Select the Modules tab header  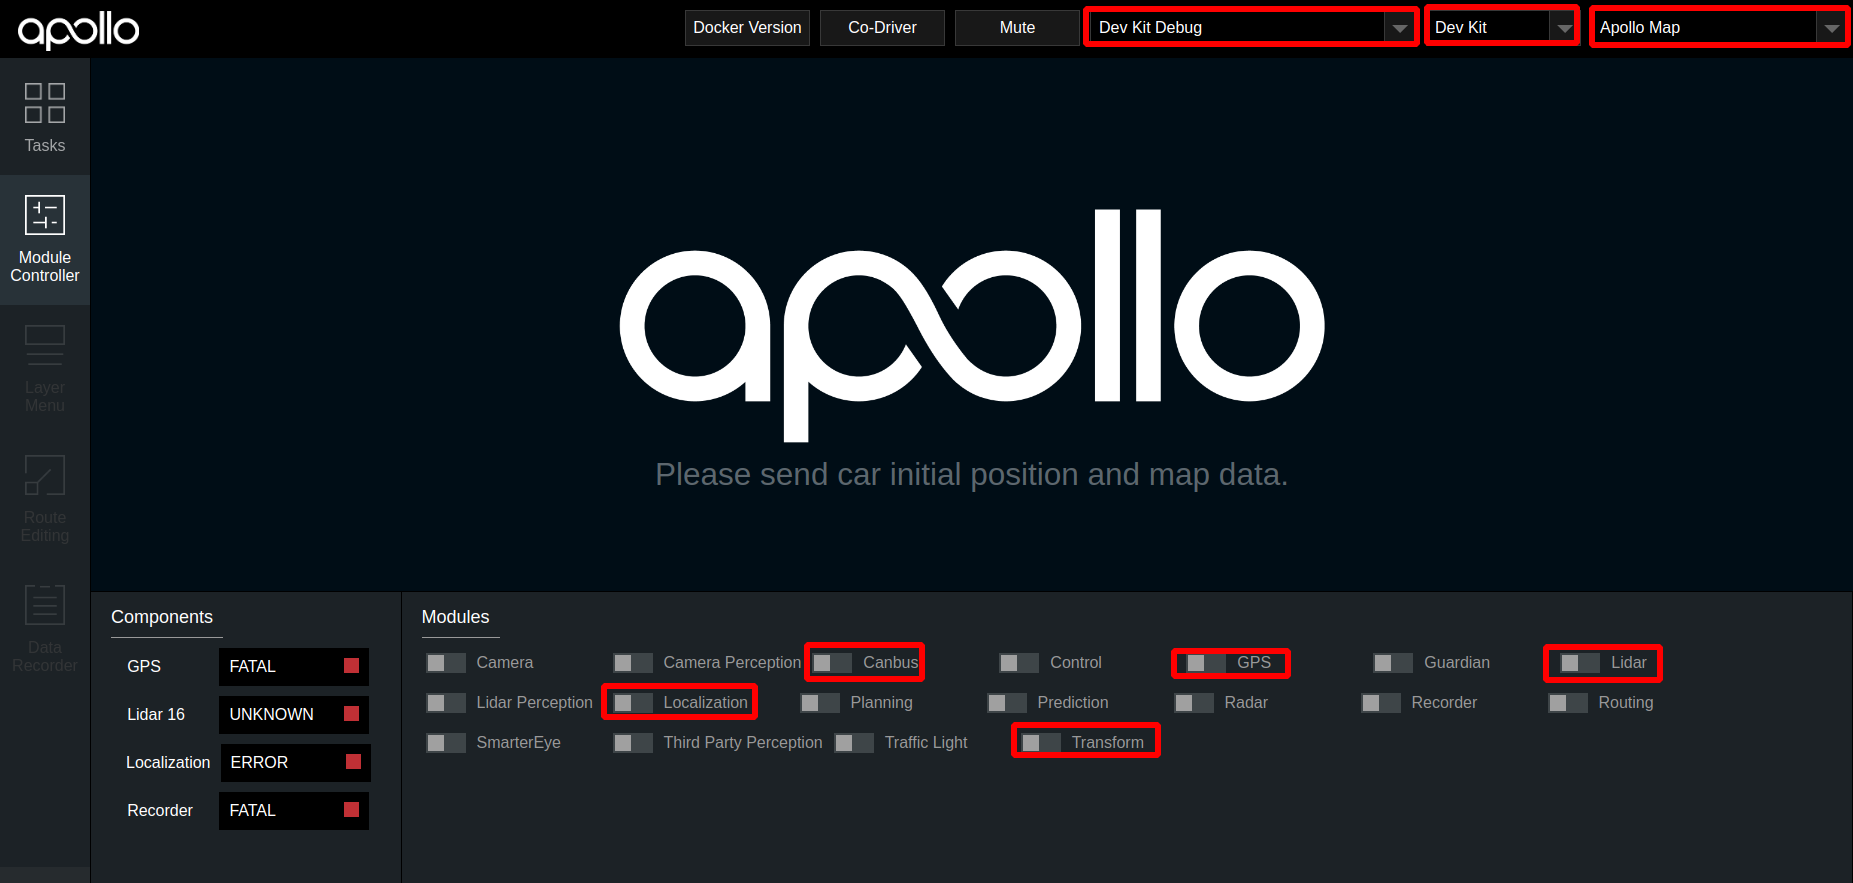pos(455,617)
